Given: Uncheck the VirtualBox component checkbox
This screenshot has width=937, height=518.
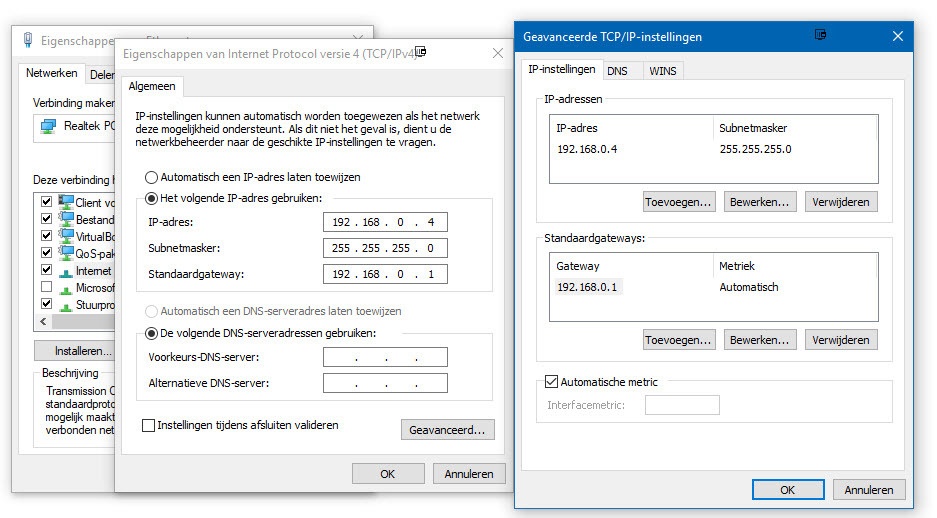Looking at the screenshot, I should (46, 235).
